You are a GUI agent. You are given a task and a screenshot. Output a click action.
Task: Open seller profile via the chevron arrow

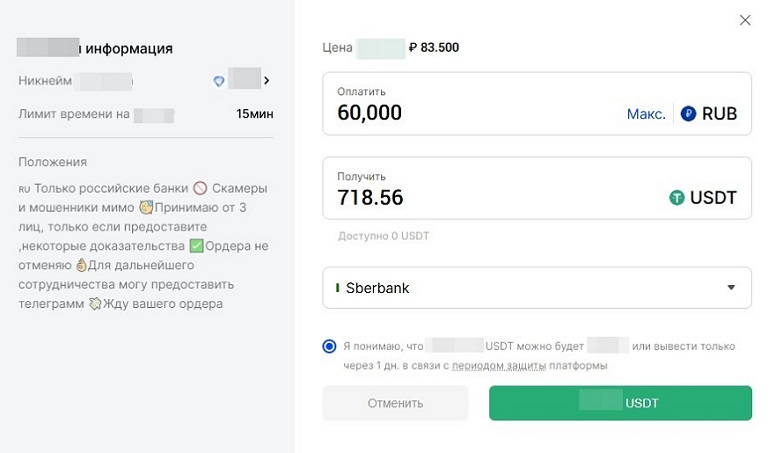267,81
